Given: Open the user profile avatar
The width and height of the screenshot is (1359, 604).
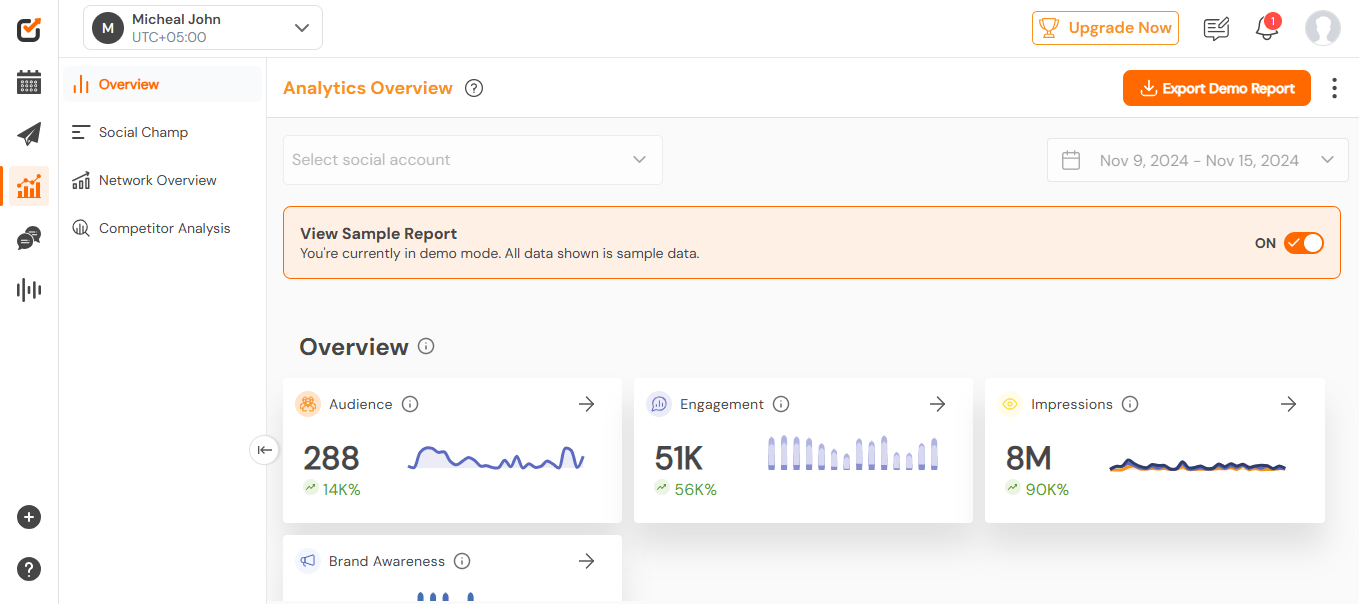Looking at the screenshot, I should [1322, 28].
